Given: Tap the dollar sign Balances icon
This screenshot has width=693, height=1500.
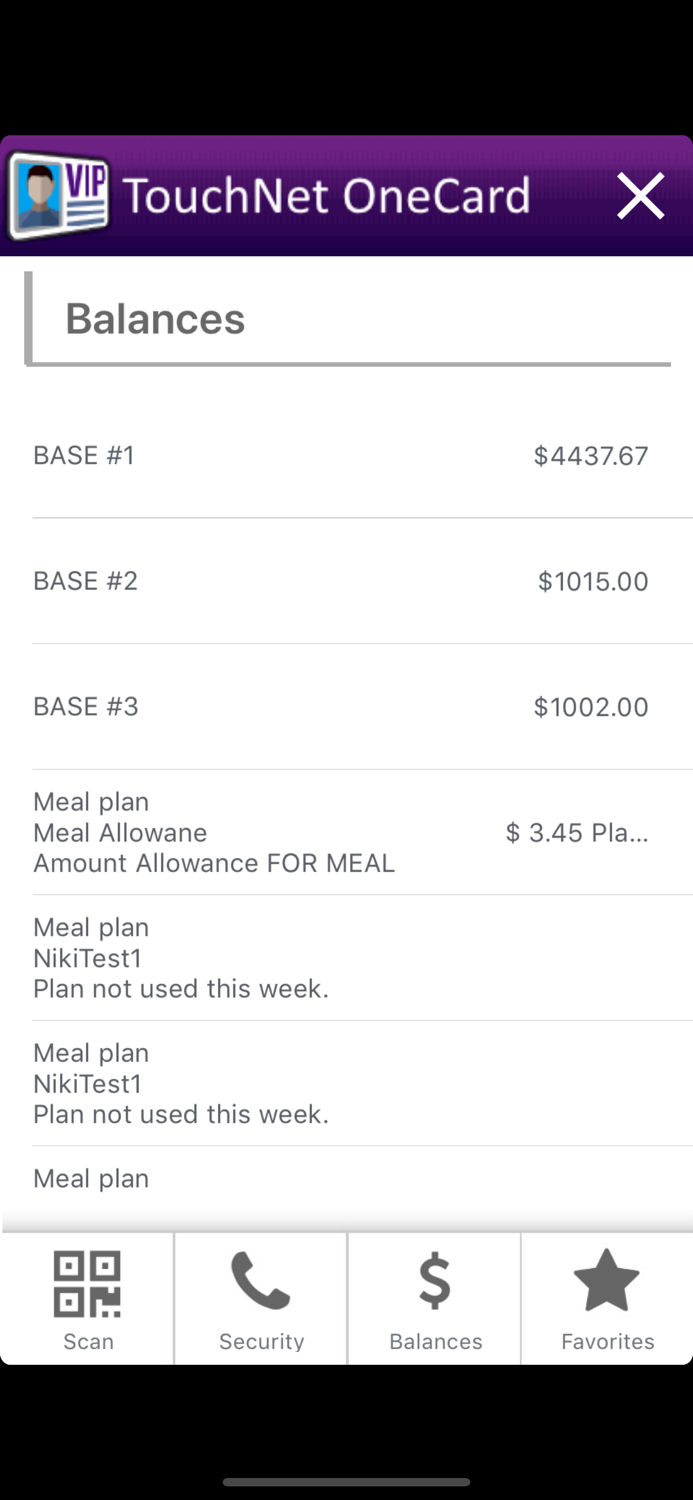Looking at the screenshot, I should pyautogui.click(x=435, y=1282).
